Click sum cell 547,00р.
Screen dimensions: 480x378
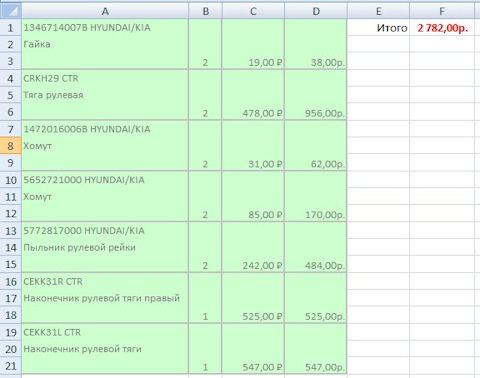pyautogui.click(x=316, y=366)
